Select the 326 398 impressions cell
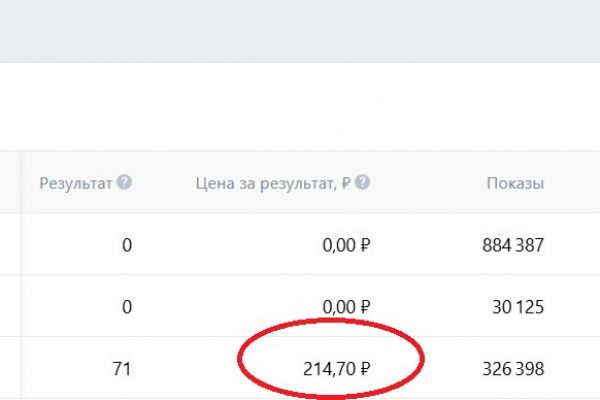This screenshot has width=600, height=400. point(510,368)
